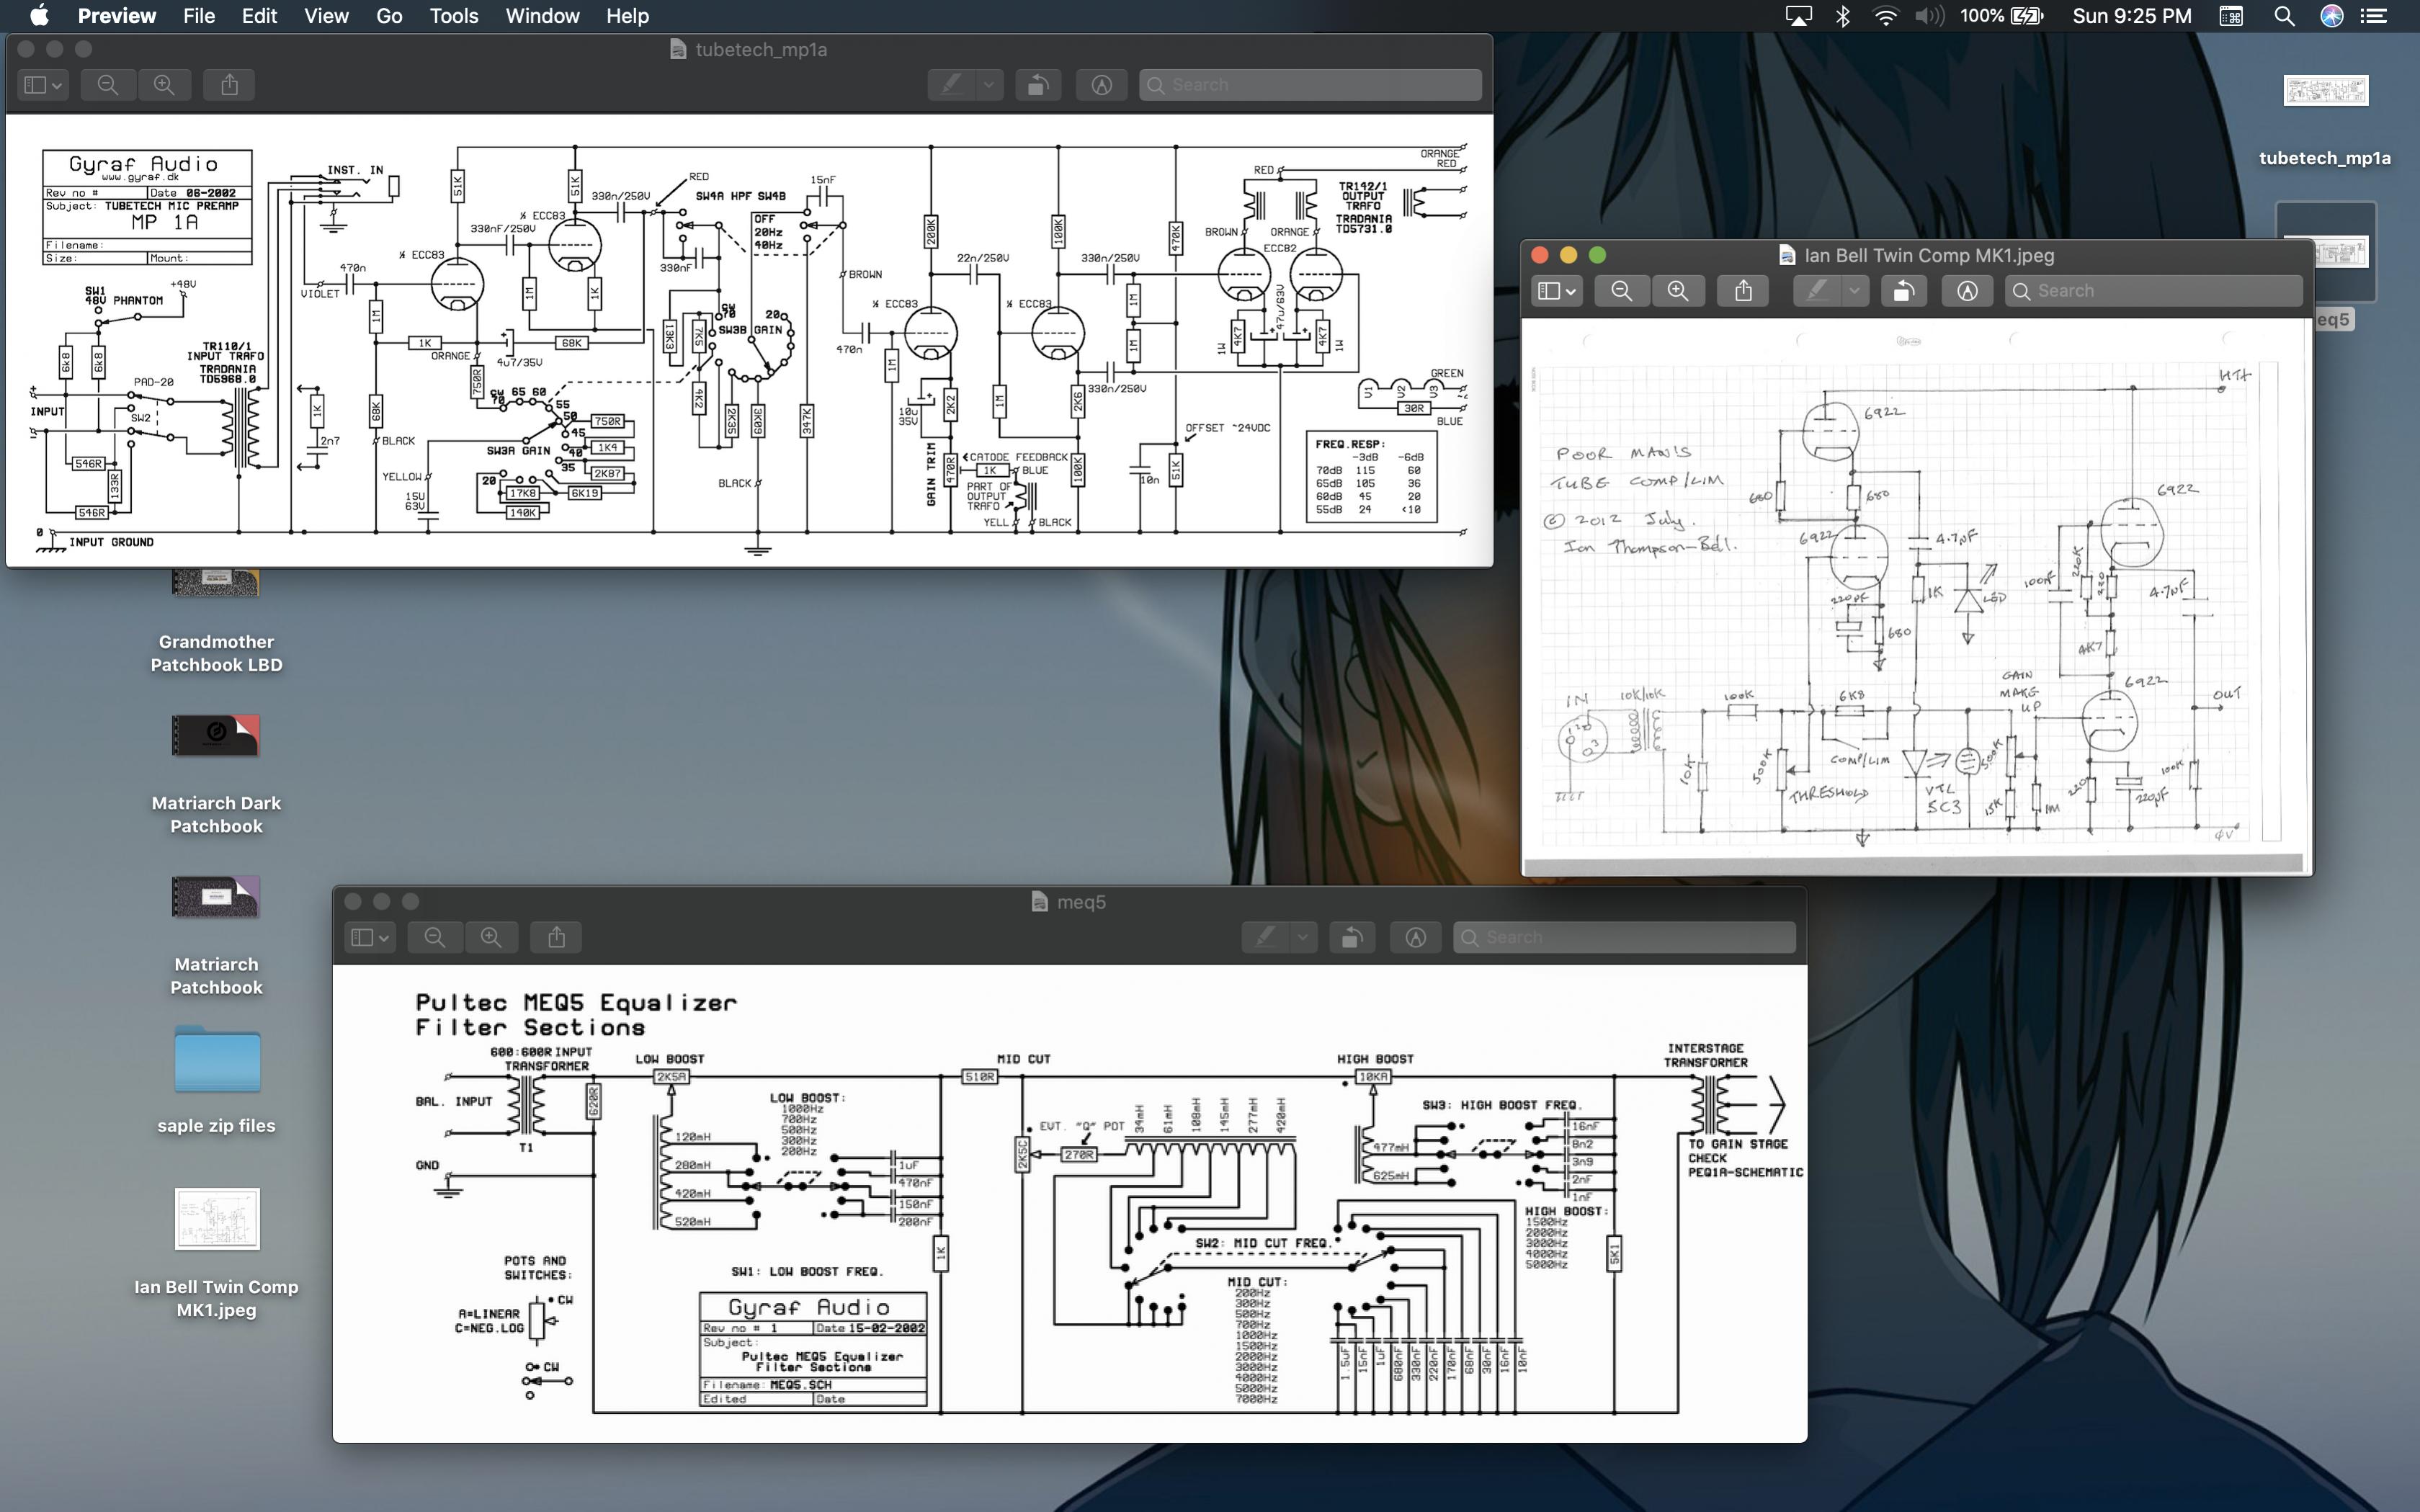
Task: Click Grandmother Patchbook LBD file label
Action: [x=216, y=653]
